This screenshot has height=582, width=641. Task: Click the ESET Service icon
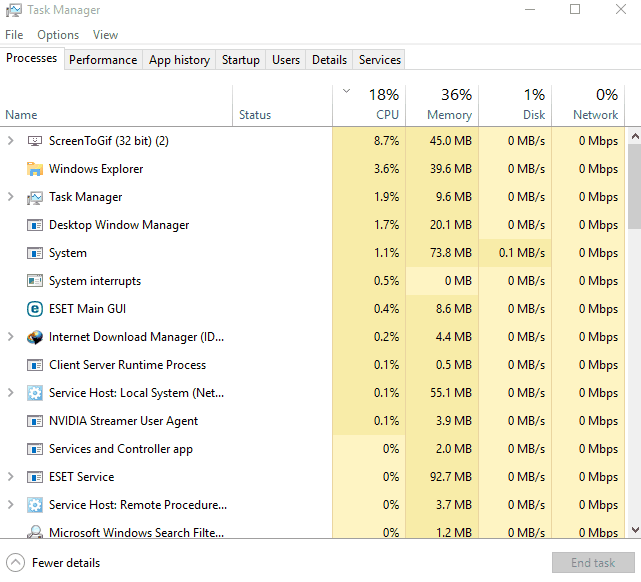click(x=35, y=477)
